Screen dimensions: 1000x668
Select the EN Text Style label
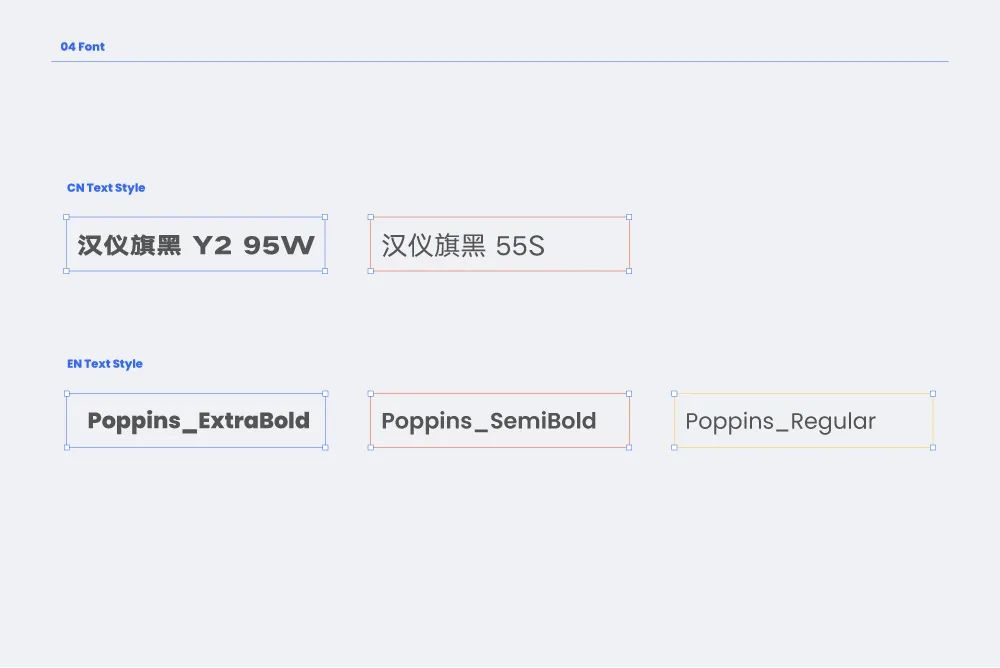pyautogui.click(x=105, y=364)
